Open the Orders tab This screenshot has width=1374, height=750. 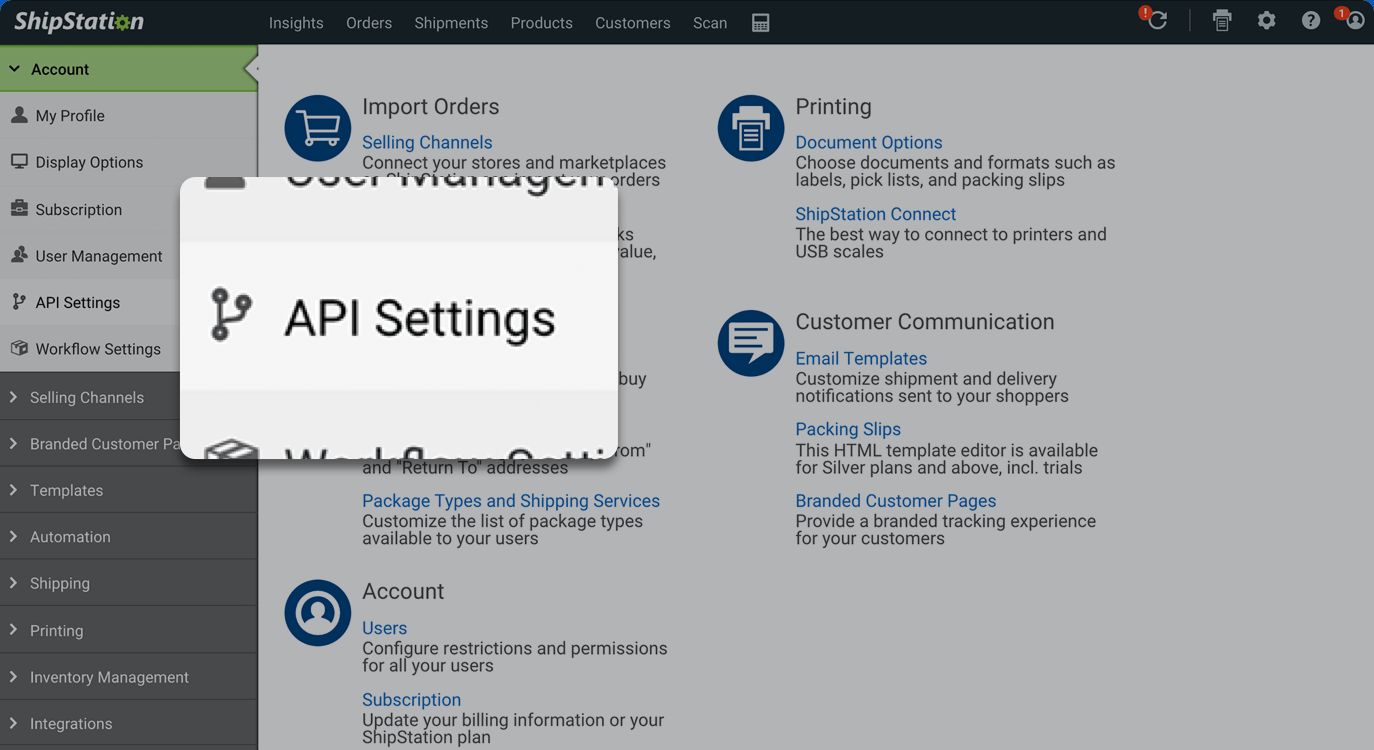369,23
